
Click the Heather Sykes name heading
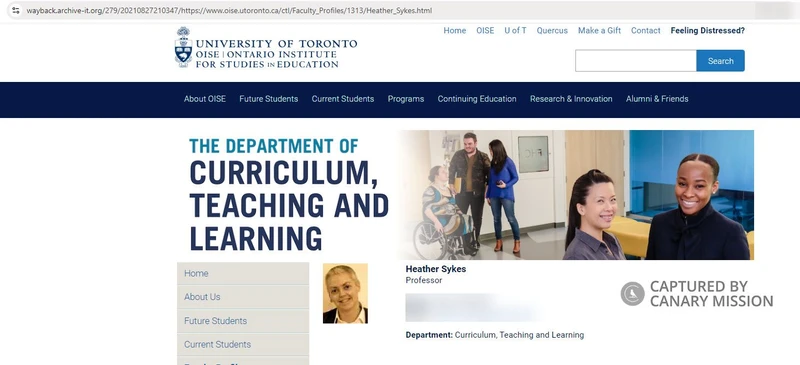tap(436, 269)
